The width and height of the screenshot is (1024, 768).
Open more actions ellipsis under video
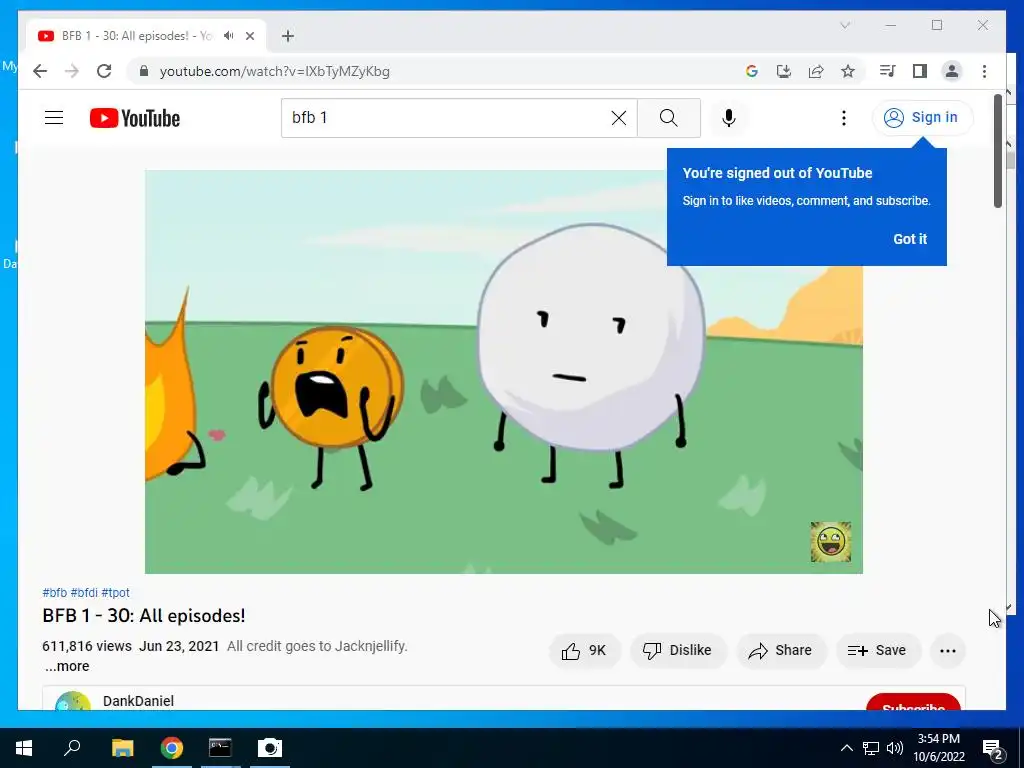[948, 650]
